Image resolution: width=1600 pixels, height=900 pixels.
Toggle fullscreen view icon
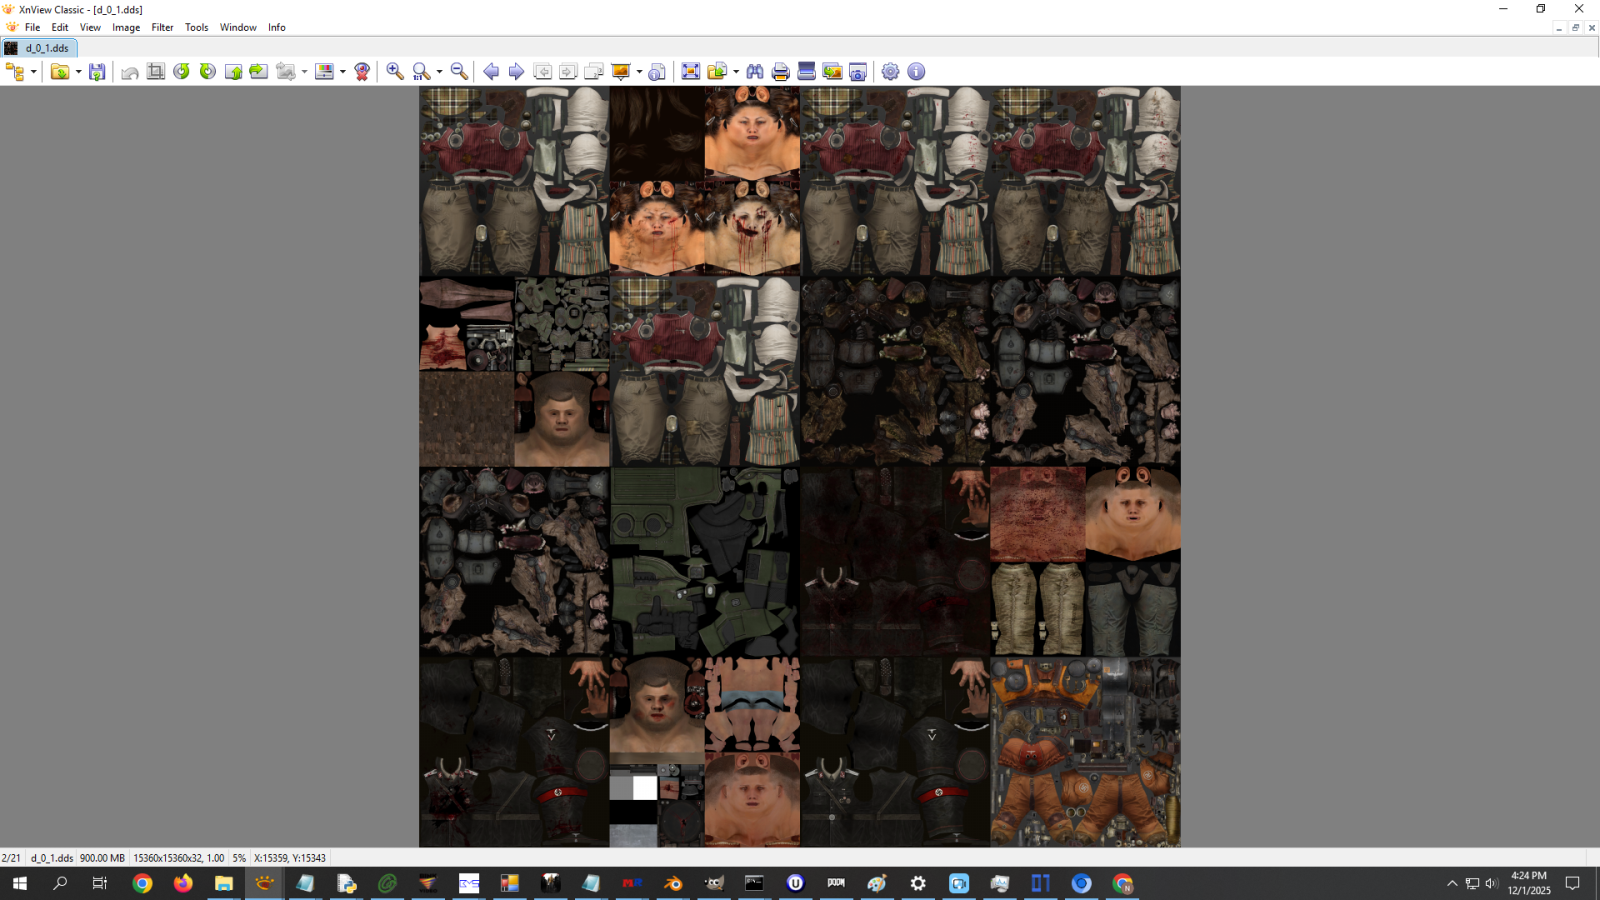pyautogui.click(x=690, y=72)
